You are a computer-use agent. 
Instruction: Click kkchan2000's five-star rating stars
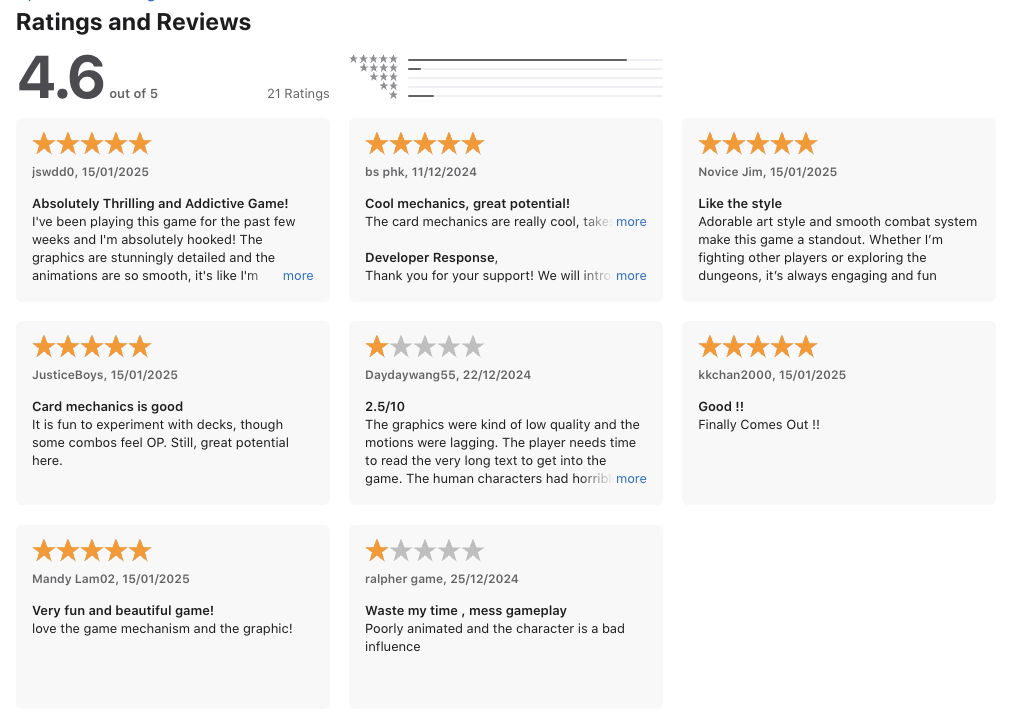pos(757,347)
